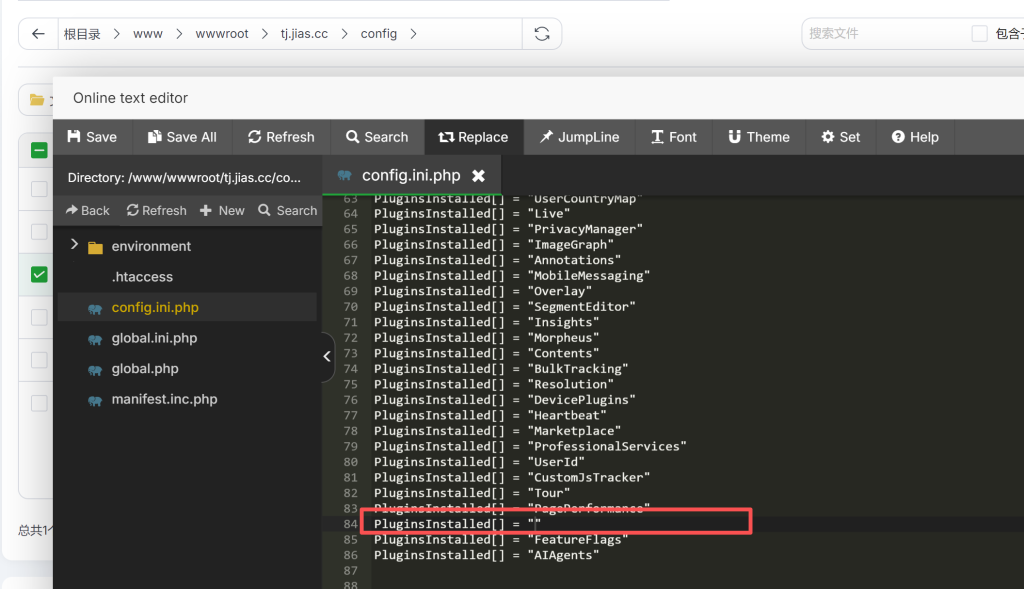Image resolution: width=1024 pixels, height=589 pixels.
Task: Click Search in the directory sidebar
Action: pos(288,210)
